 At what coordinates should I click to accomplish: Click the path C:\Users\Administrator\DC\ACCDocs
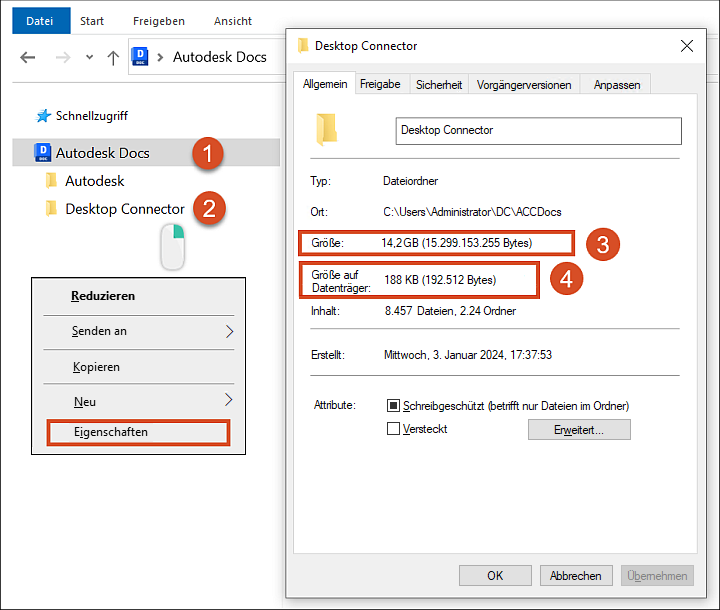(472, 212)
